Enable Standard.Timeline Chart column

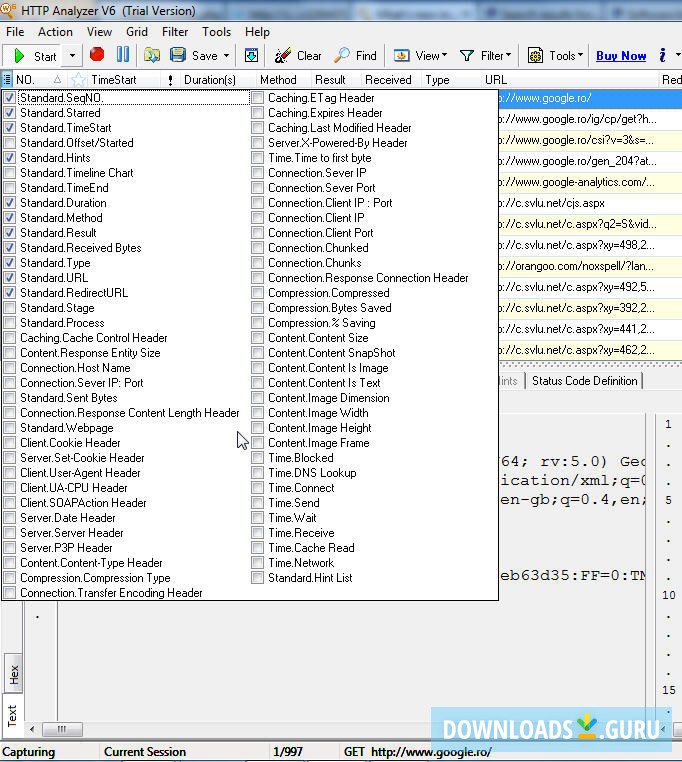[9, 173]
